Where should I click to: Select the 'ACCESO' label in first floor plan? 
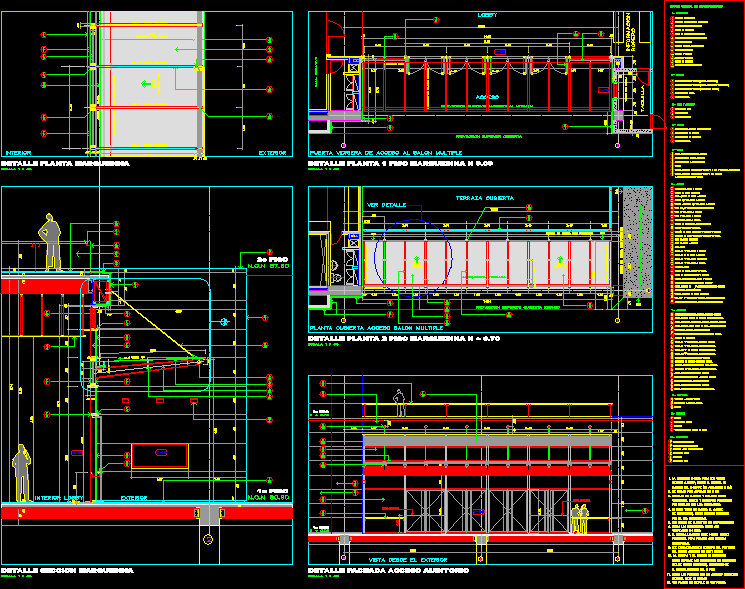(487, 97)
